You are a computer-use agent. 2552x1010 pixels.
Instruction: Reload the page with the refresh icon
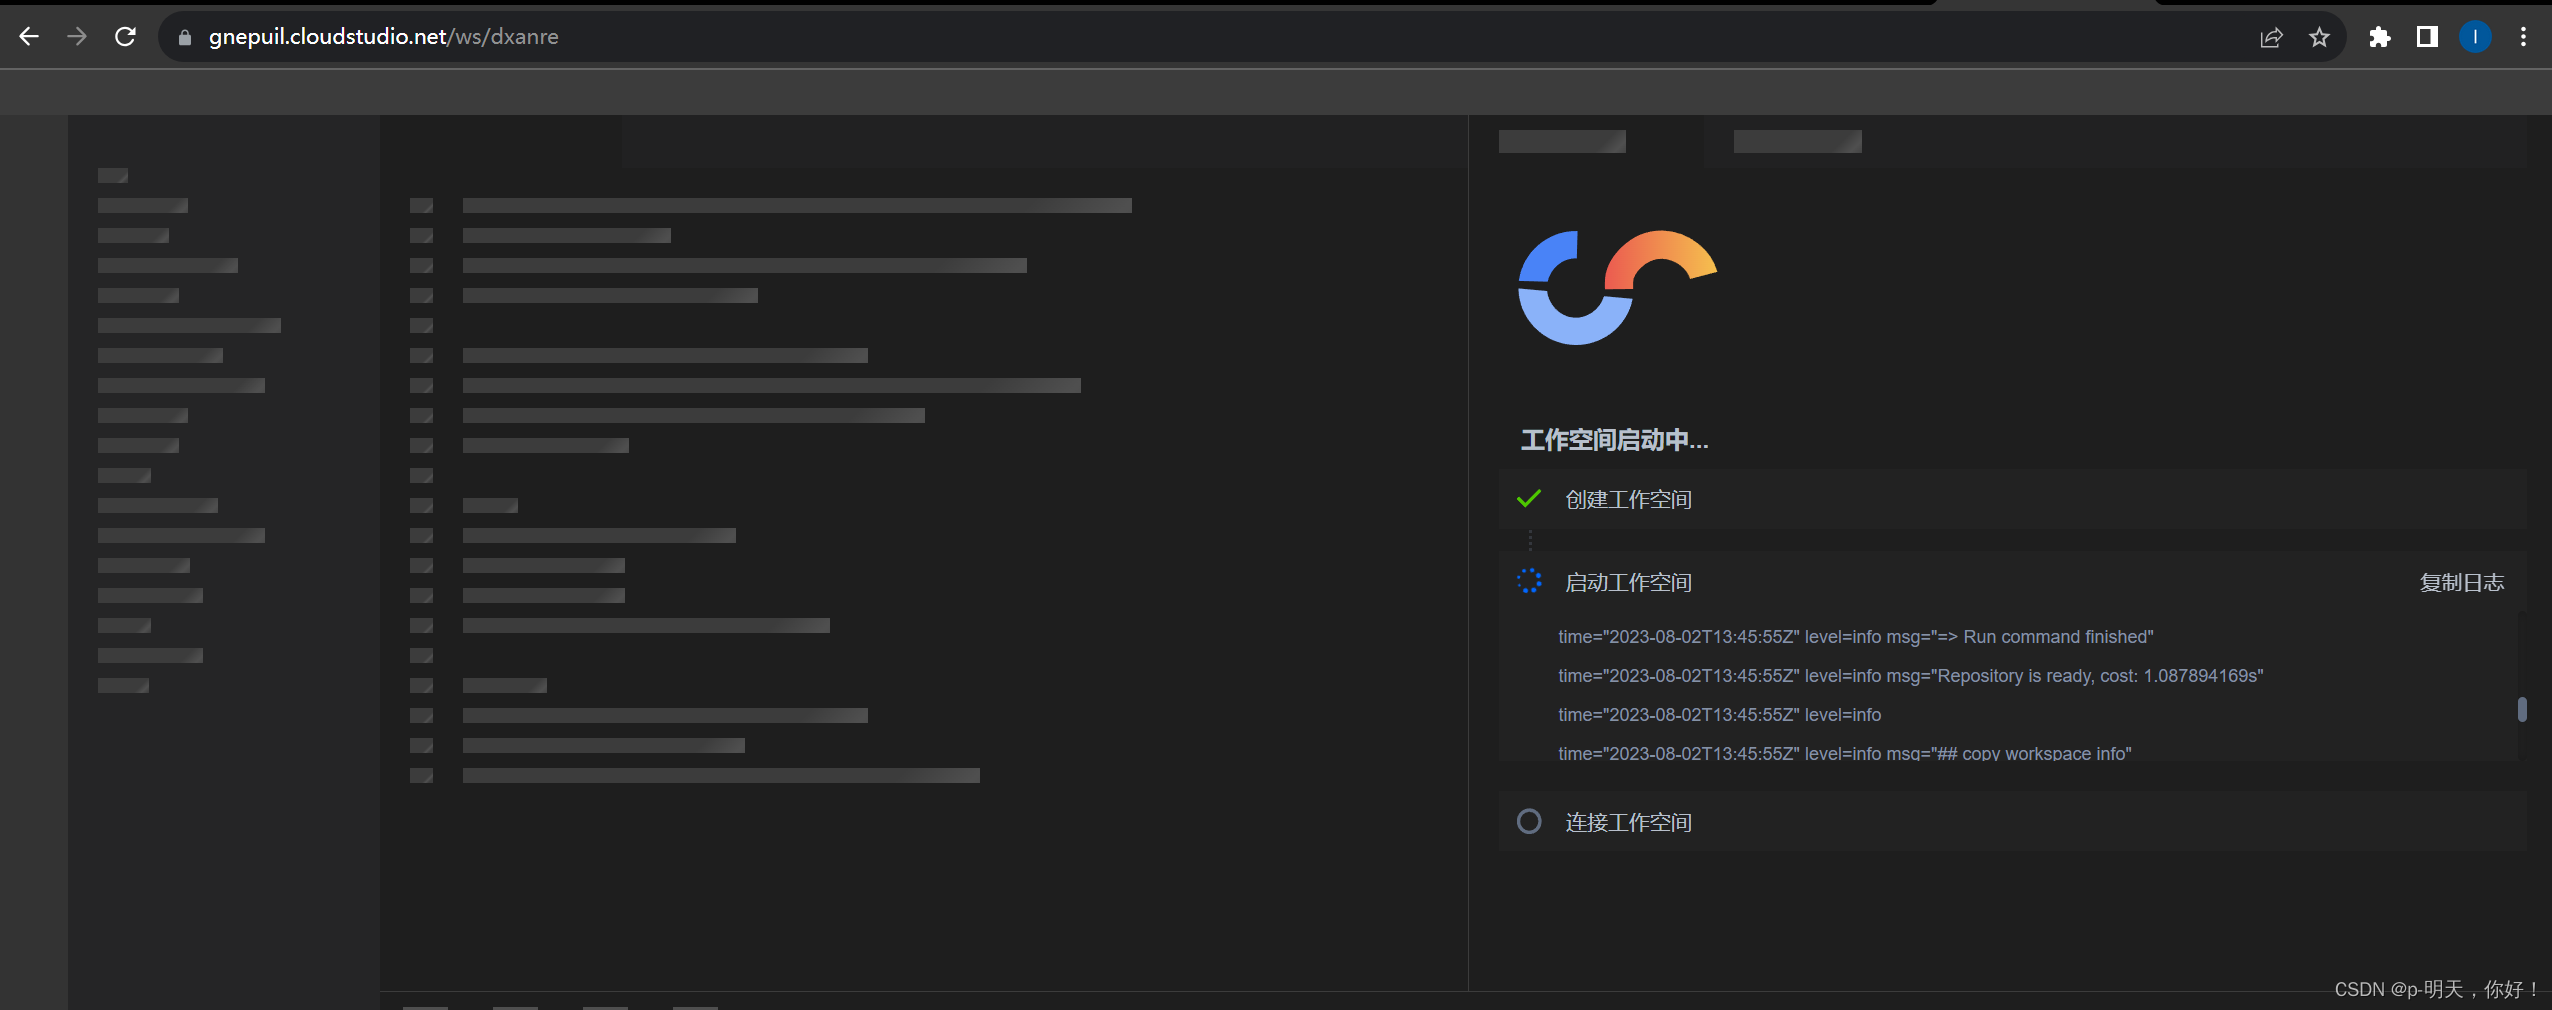point(125,37)
